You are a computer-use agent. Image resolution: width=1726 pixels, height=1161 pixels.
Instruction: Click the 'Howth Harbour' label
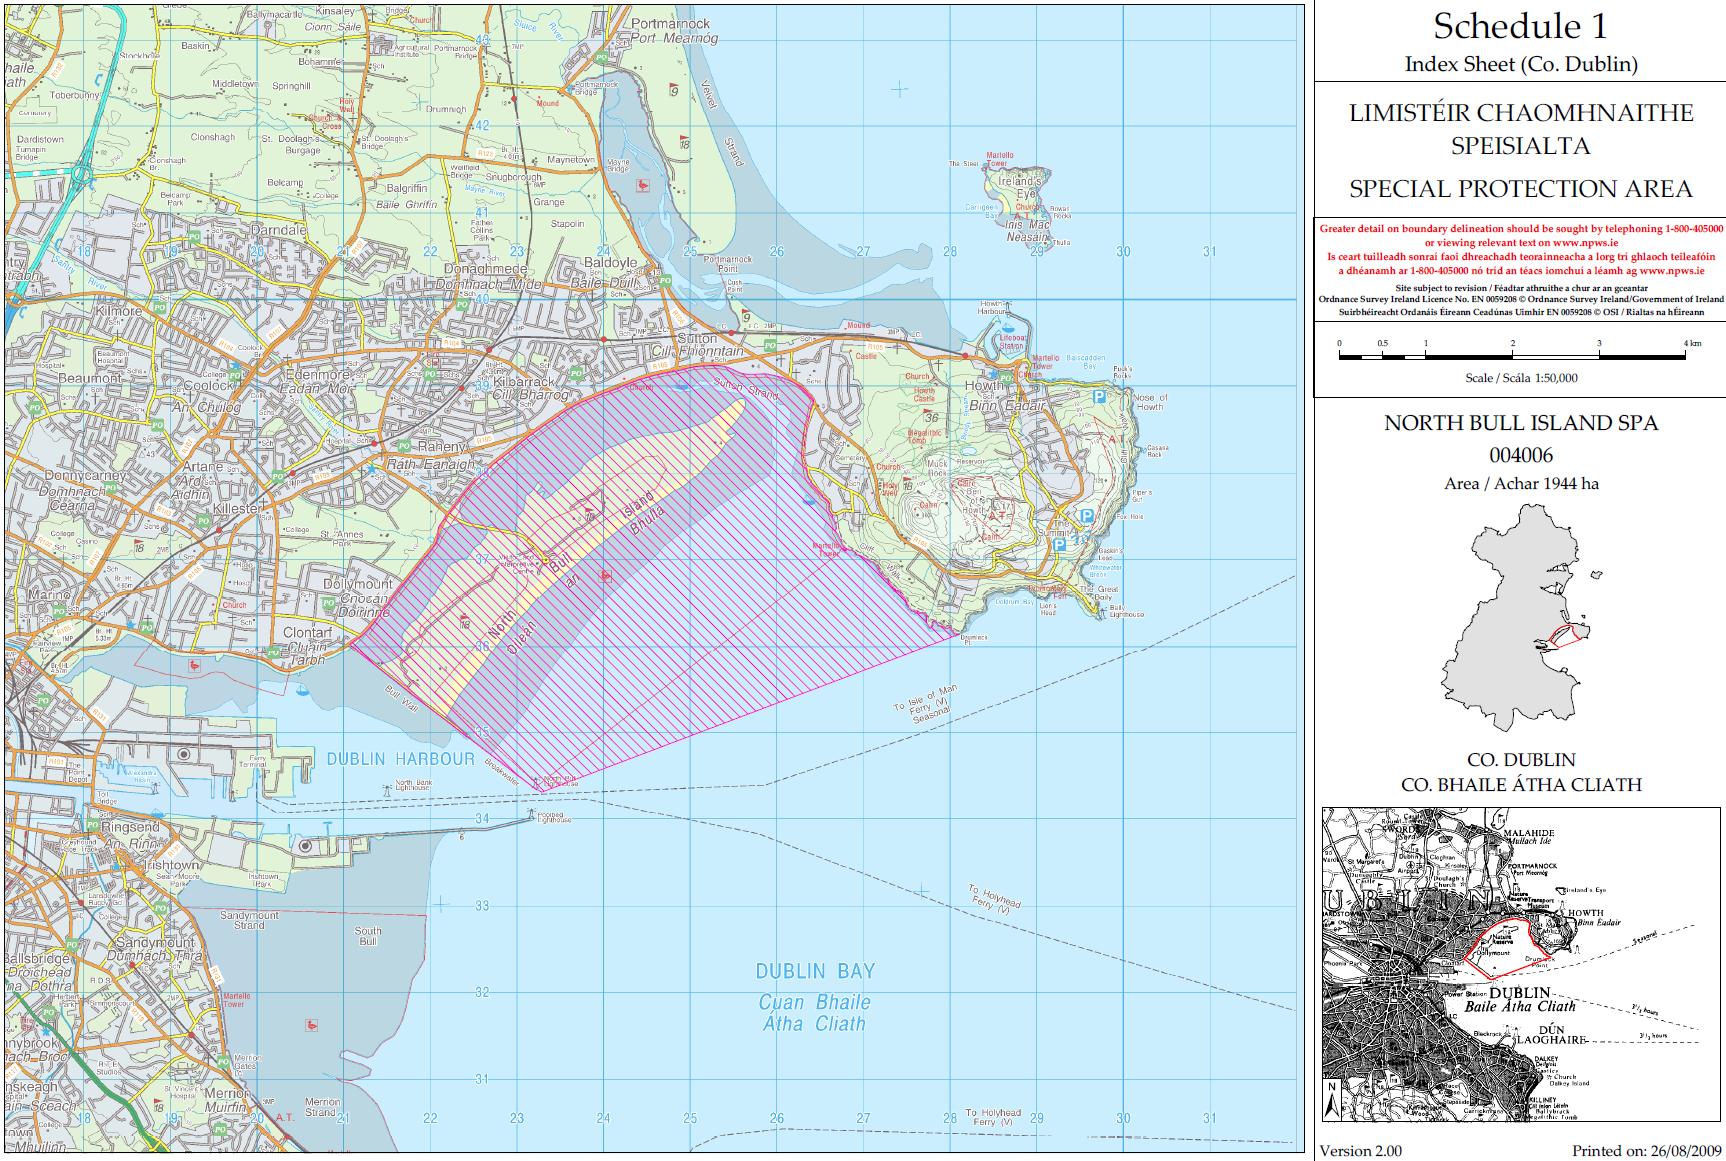(x=992, y=307)
